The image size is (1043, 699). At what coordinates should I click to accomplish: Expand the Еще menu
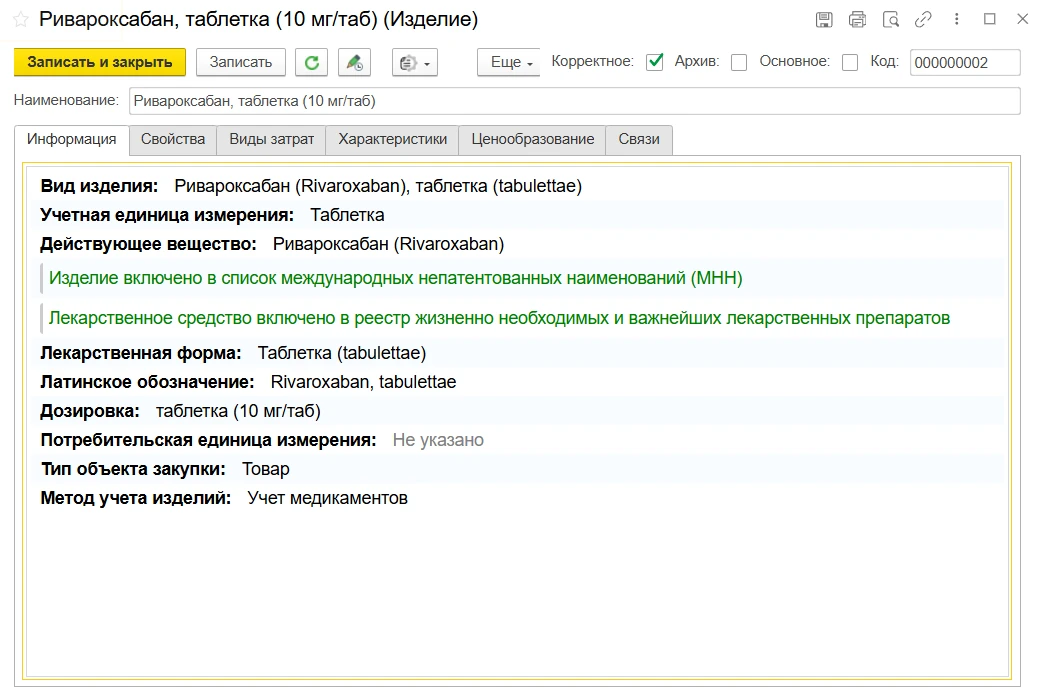click(509, 63)
